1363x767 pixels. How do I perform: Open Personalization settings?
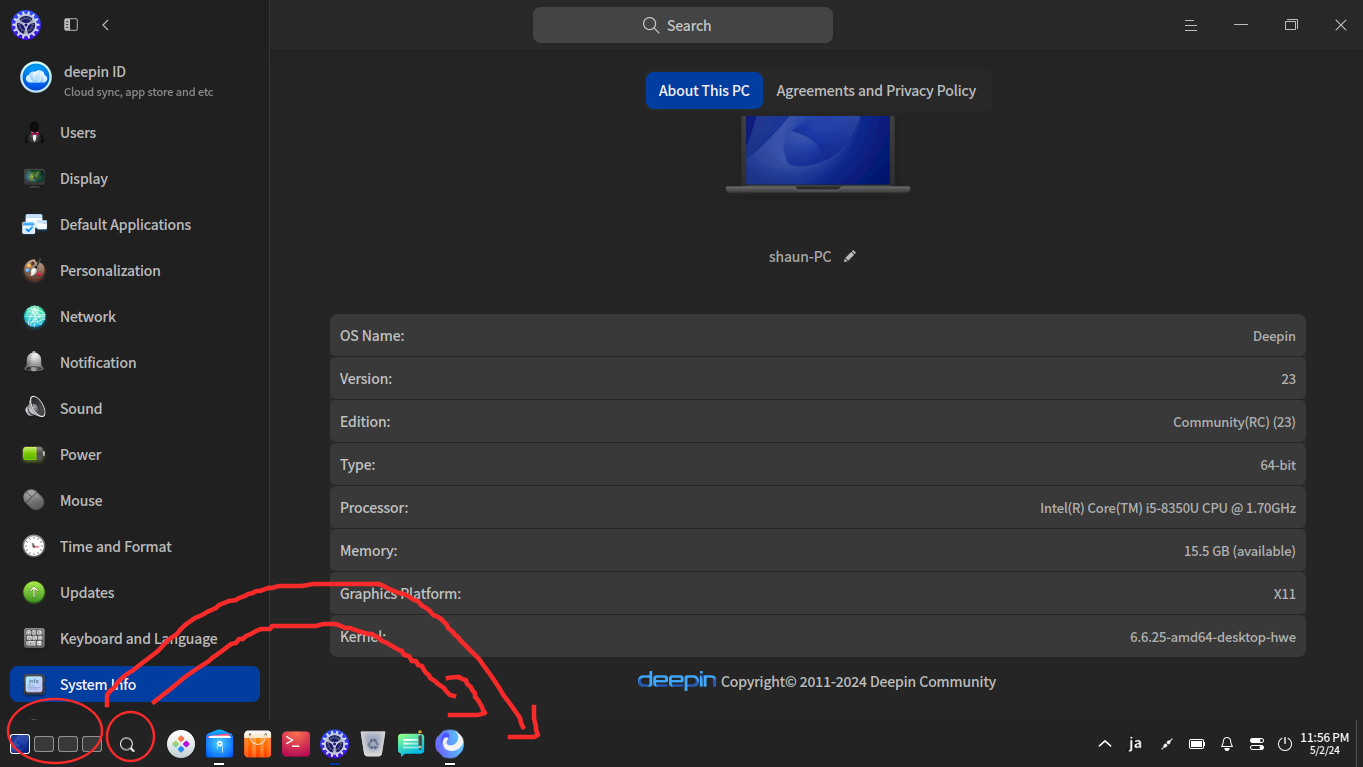(135, 271)
